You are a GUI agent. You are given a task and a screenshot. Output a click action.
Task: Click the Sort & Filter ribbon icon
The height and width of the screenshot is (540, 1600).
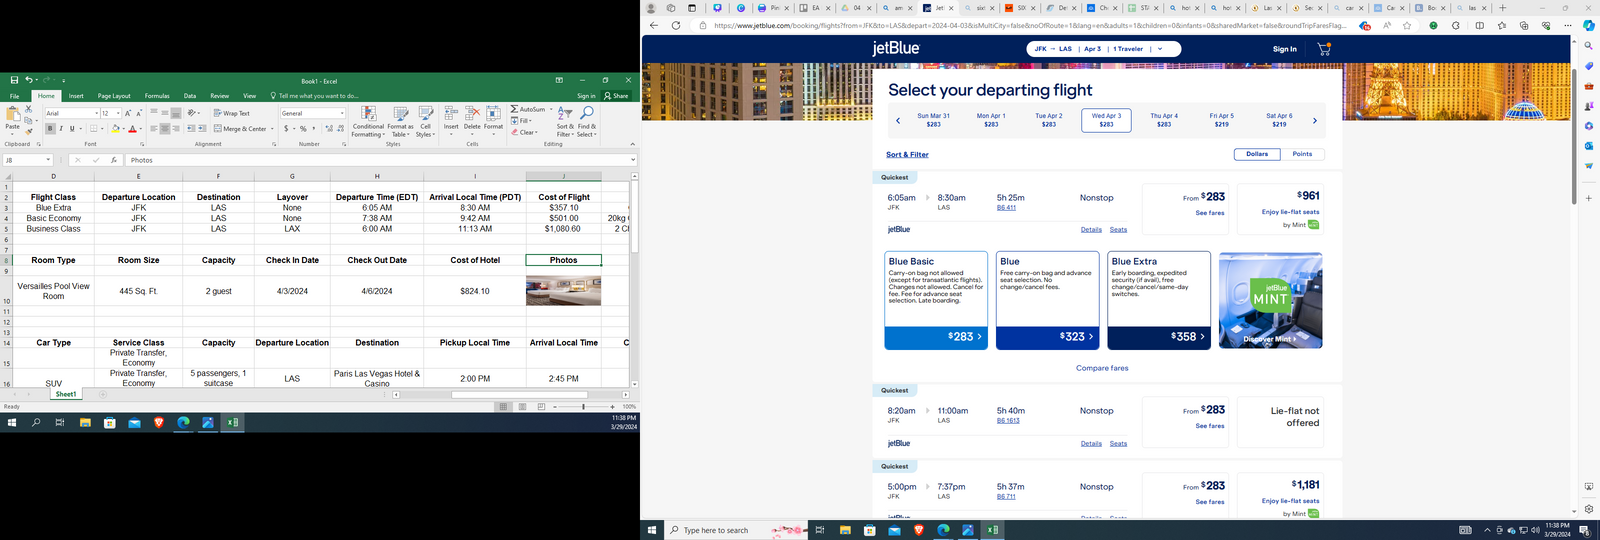click(x=565, y=115)
